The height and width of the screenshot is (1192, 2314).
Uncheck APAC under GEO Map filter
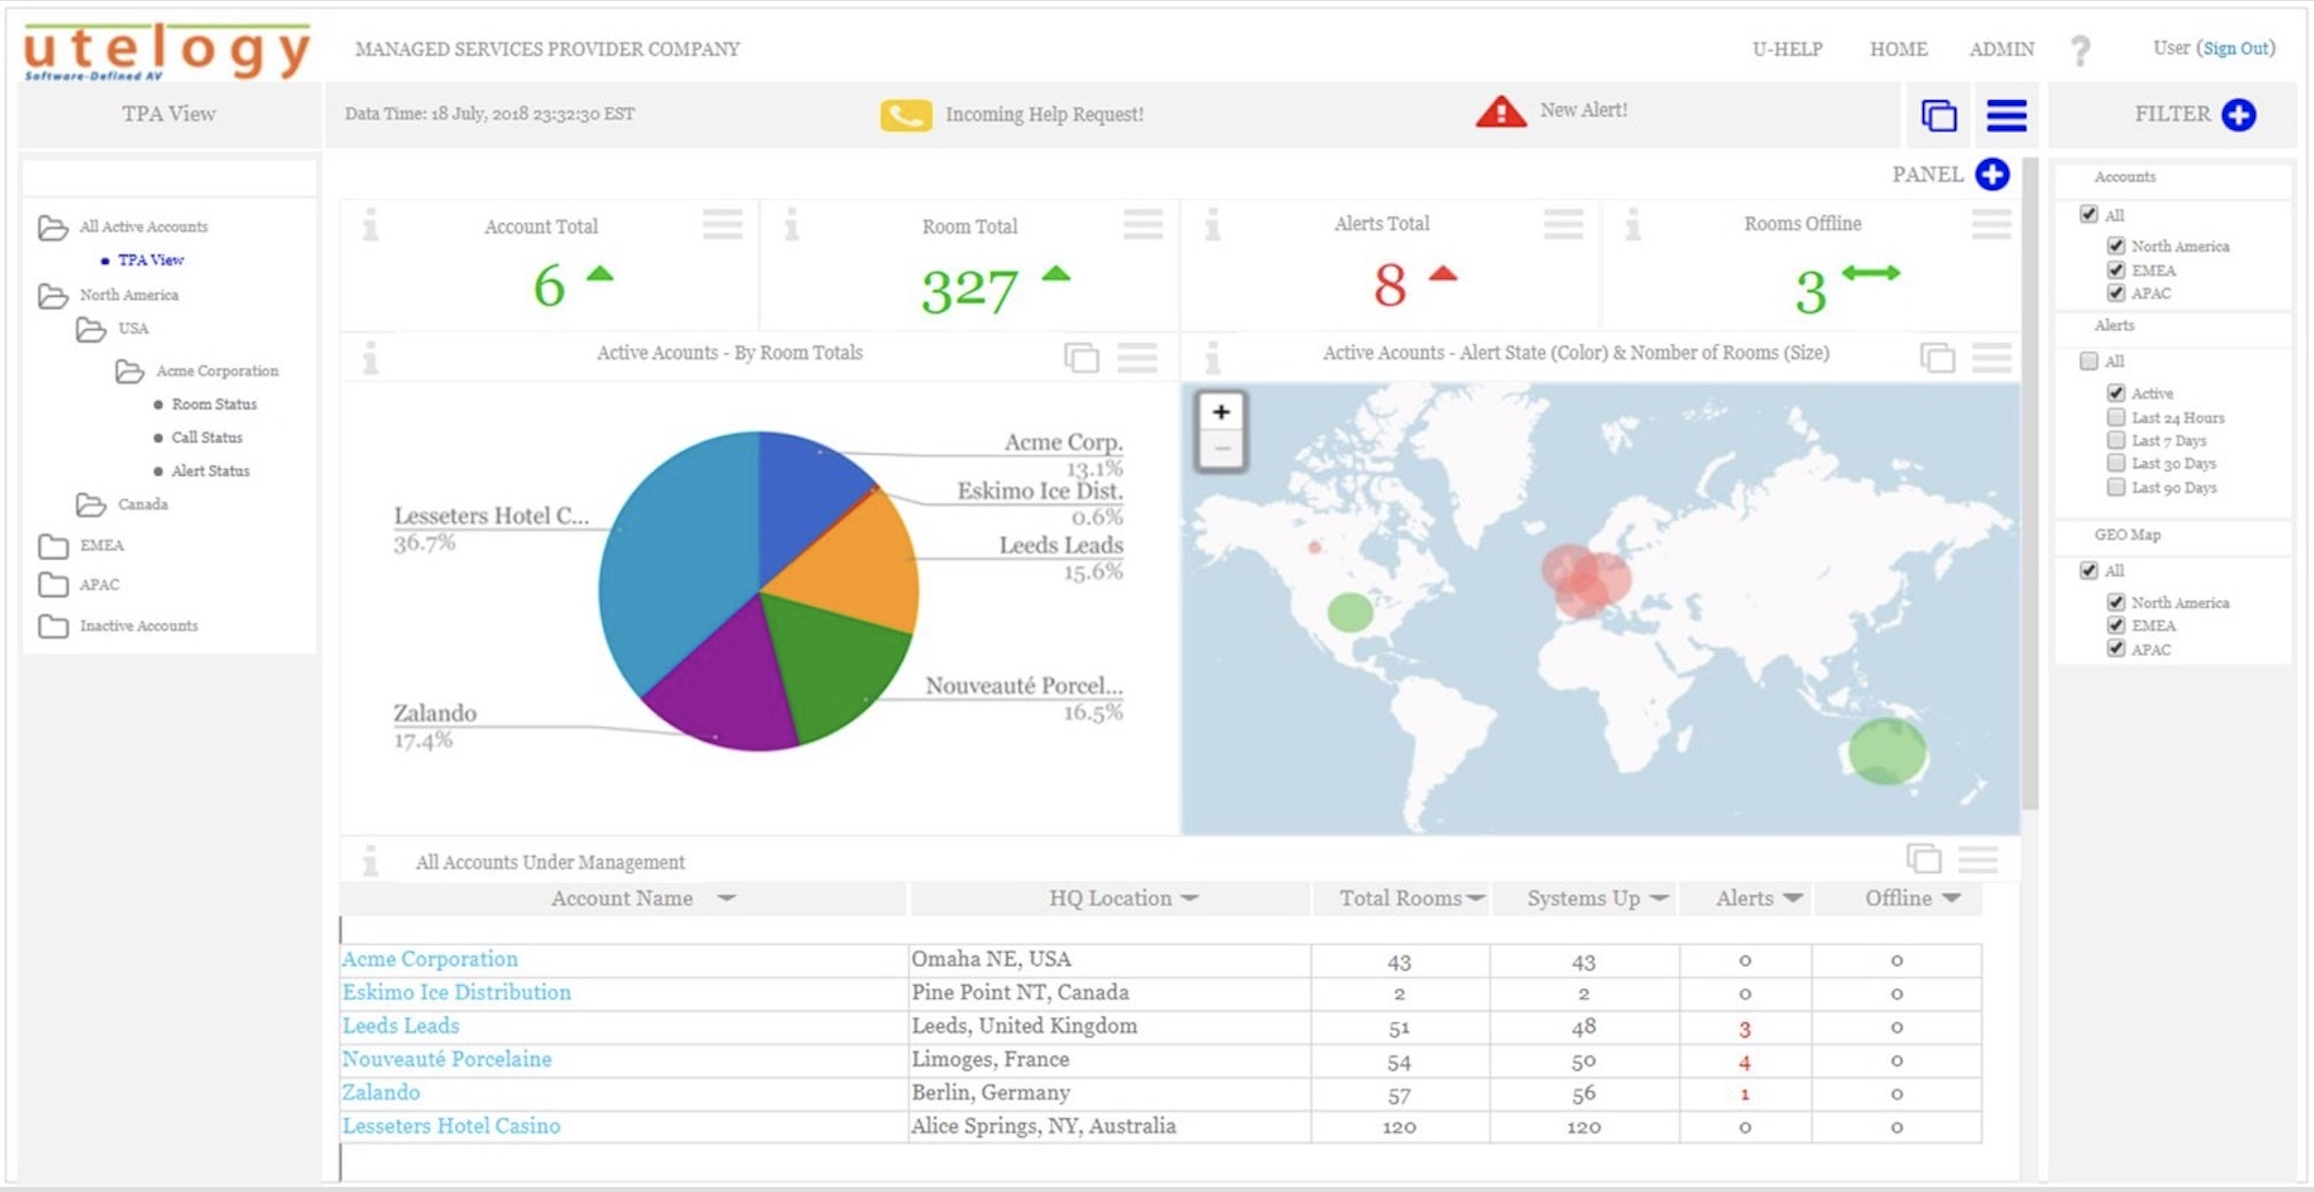point(2115,649)
